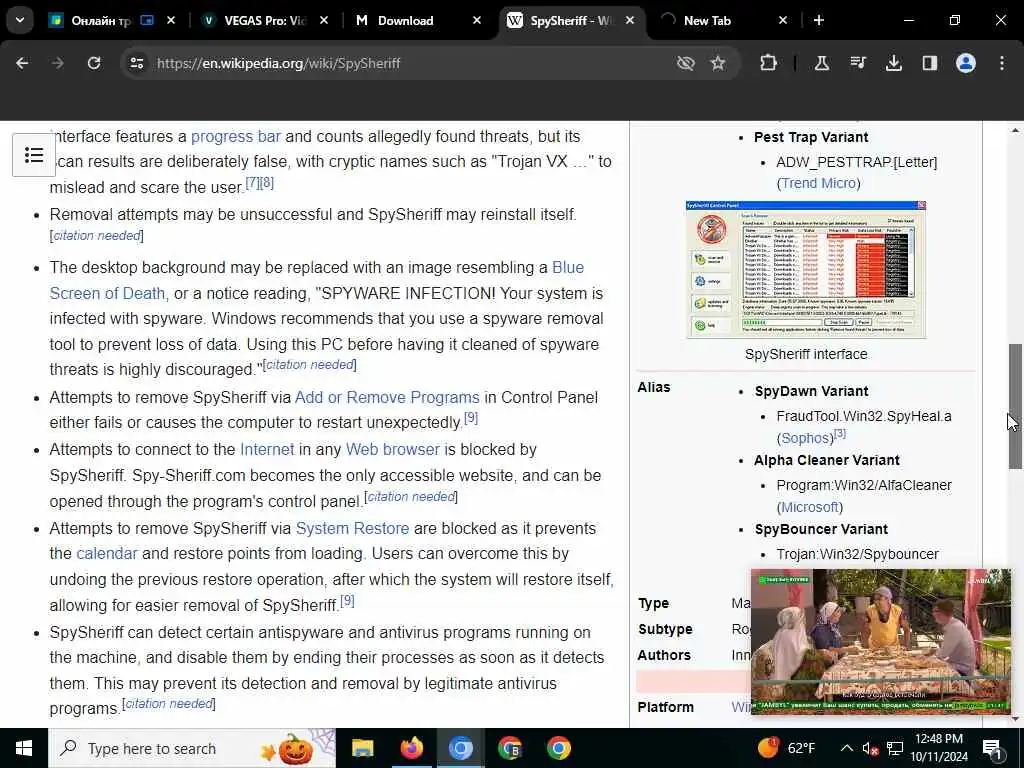Close the Download tab
The height and width of the screenshot is (768, 1024).
pos(477,21)
